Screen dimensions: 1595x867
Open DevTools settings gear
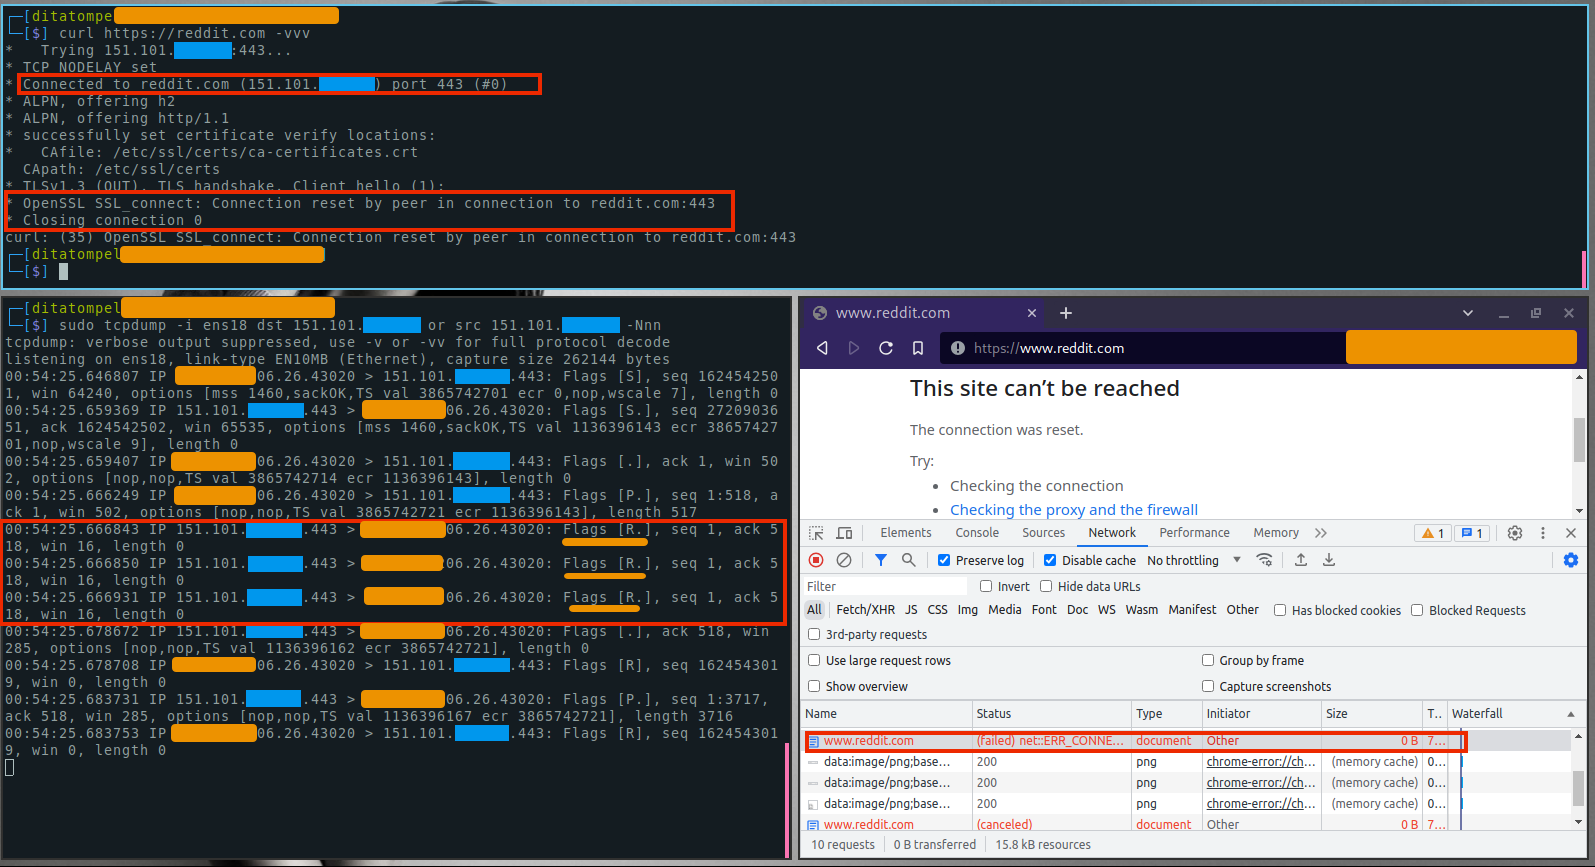tap(1515, 533)
